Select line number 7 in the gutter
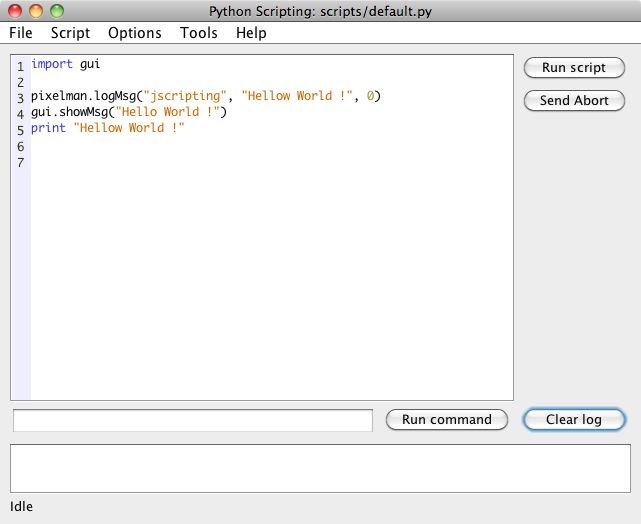 point(21,162)
